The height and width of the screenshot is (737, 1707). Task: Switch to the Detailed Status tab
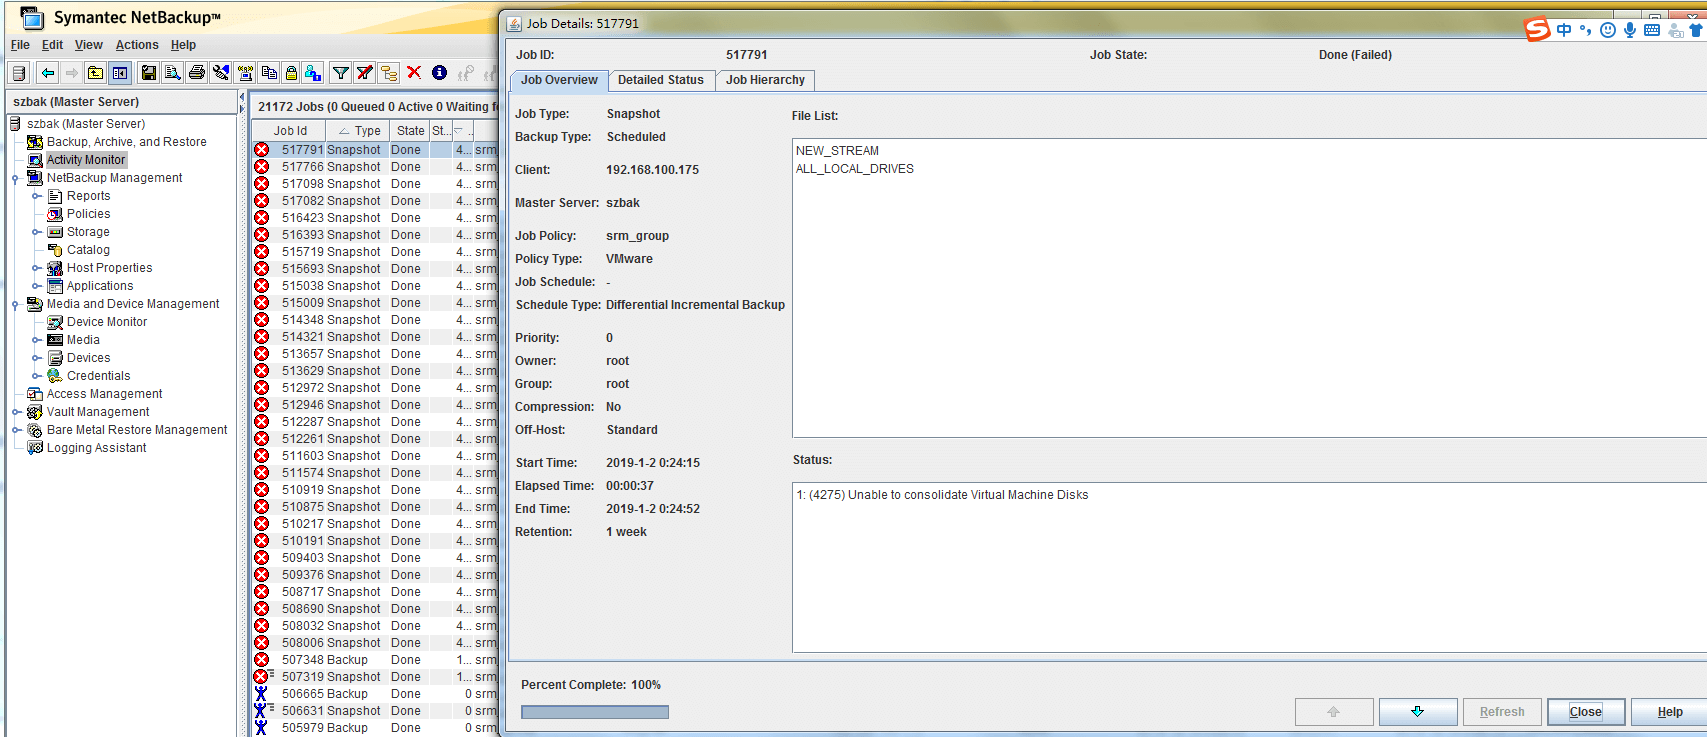point(661,80)
